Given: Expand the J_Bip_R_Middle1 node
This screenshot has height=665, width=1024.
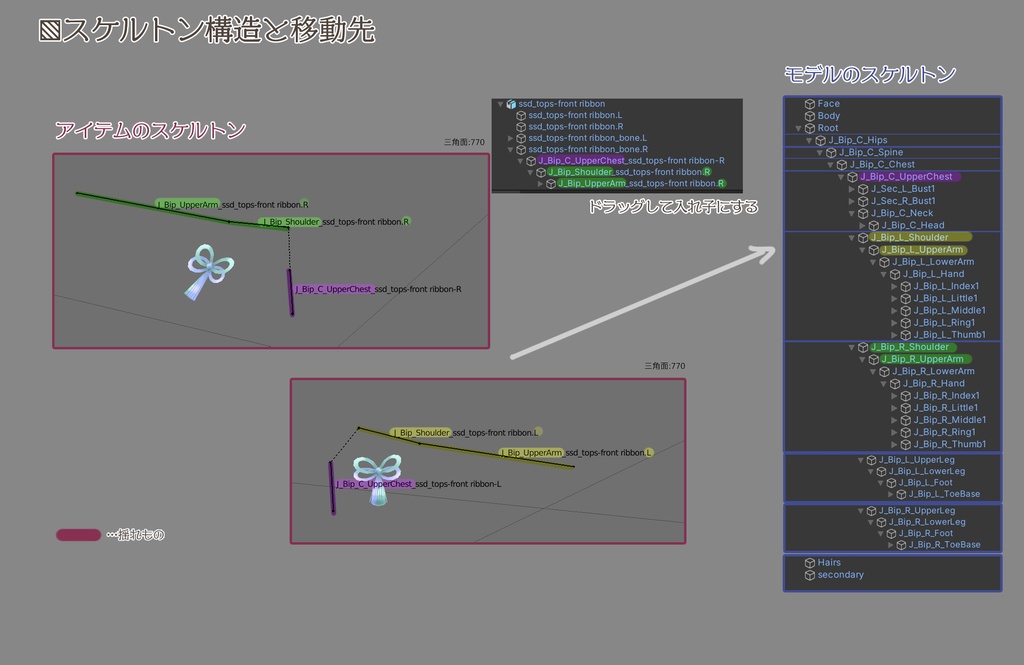Looking at the screenshot, I should pos(894,420).
